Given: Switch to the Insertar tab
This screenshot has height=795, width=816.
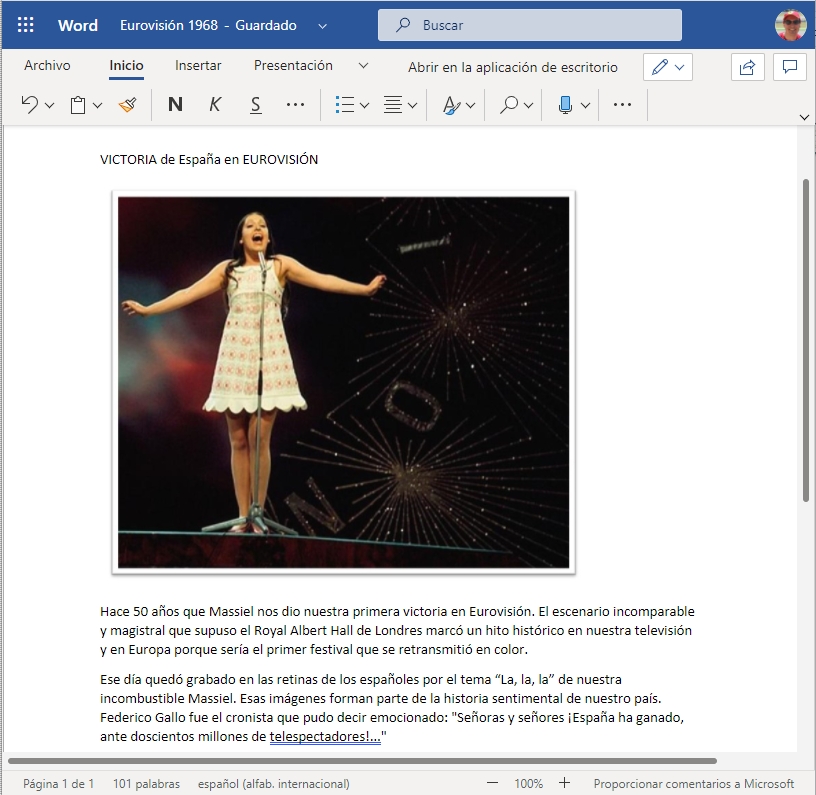Looking at the screenshot, I should coord(198,66).
